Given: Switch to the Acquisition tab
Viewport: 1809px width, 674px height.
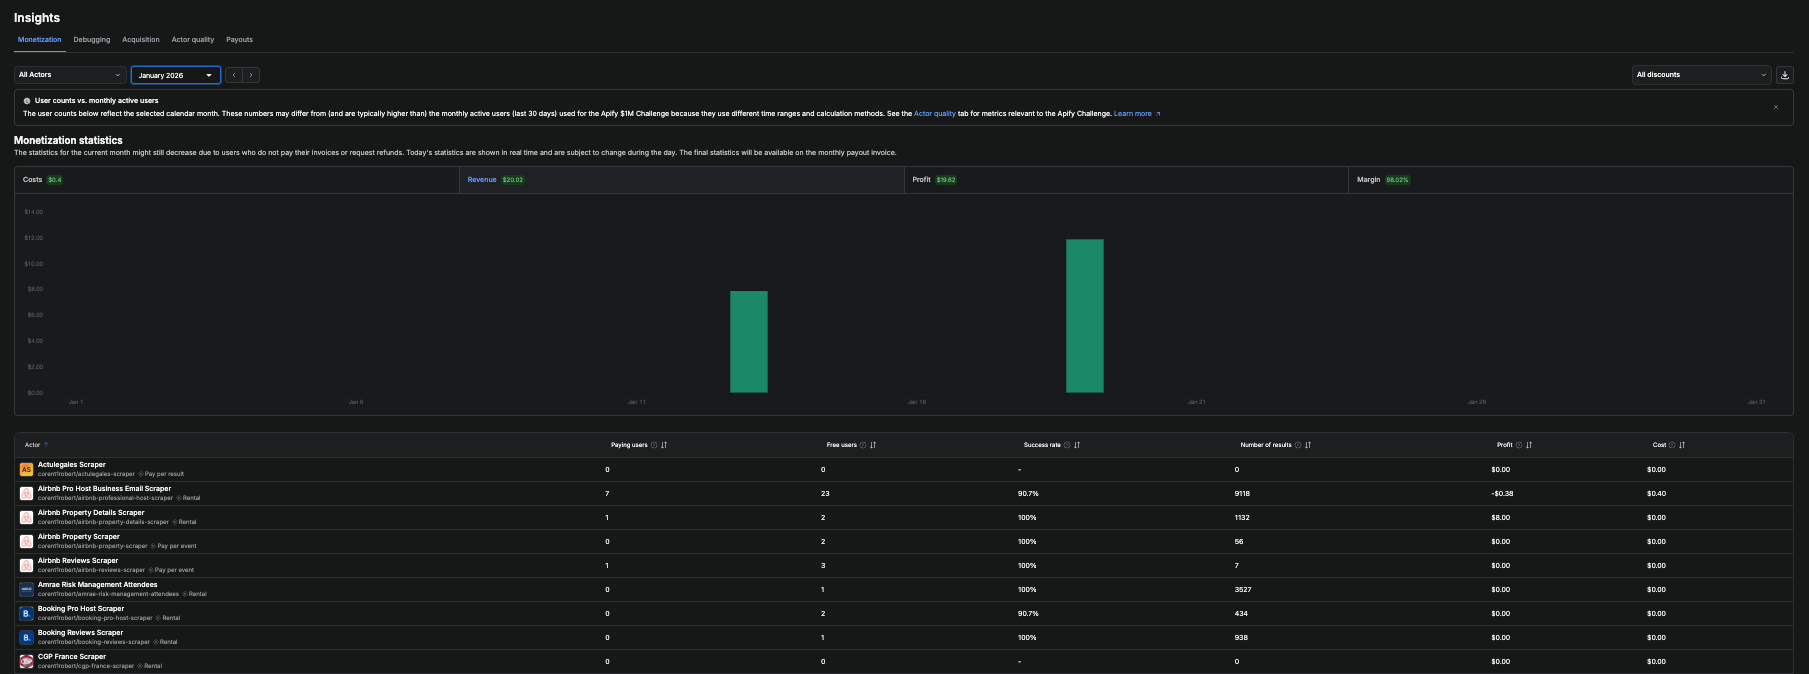Looking at the screenshot, I should pyautogui.click(x=141, y=40).
